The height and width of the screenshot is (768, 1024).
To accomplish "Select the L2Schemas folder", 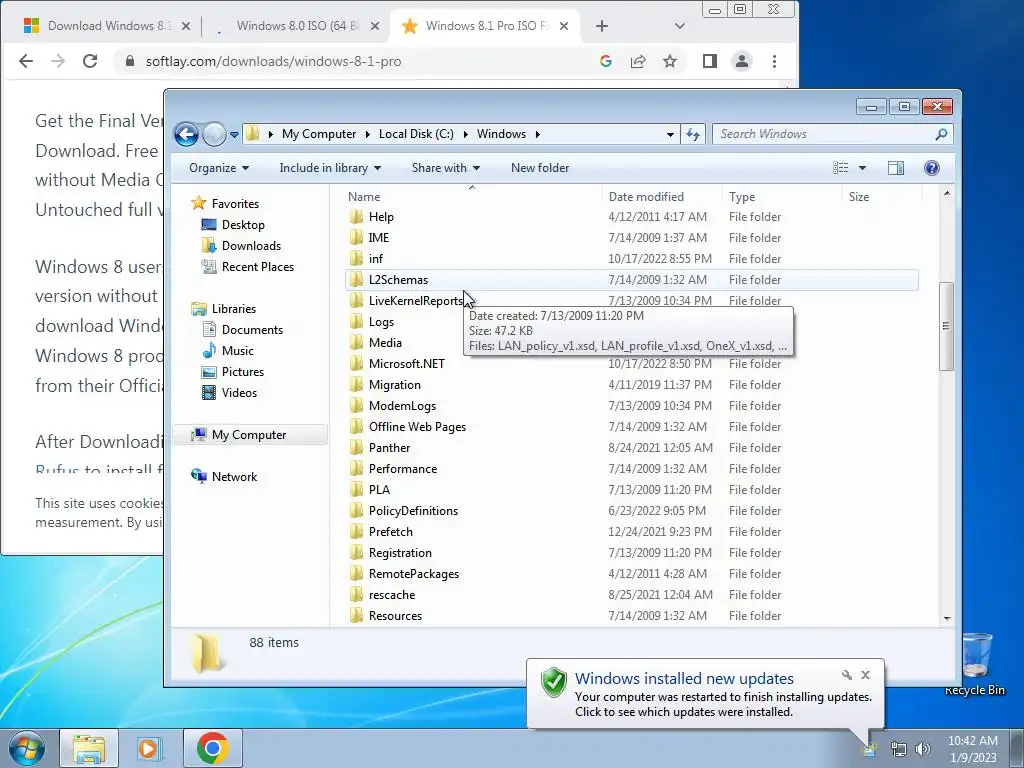I will click(398, 280).
